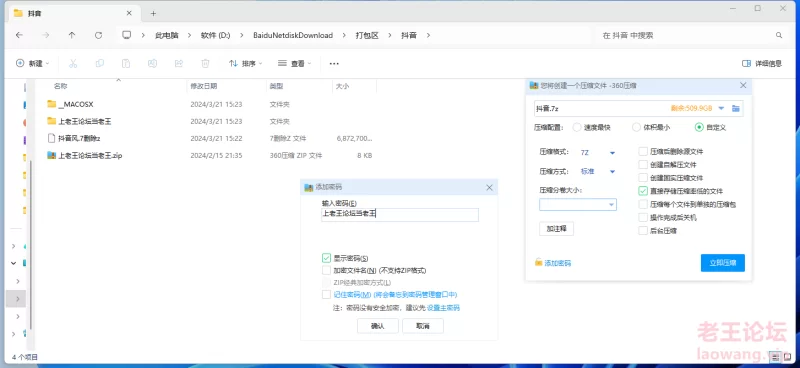
Task: Enable 操作完成后关机 checkbox
Action: (x=643, y=217)
